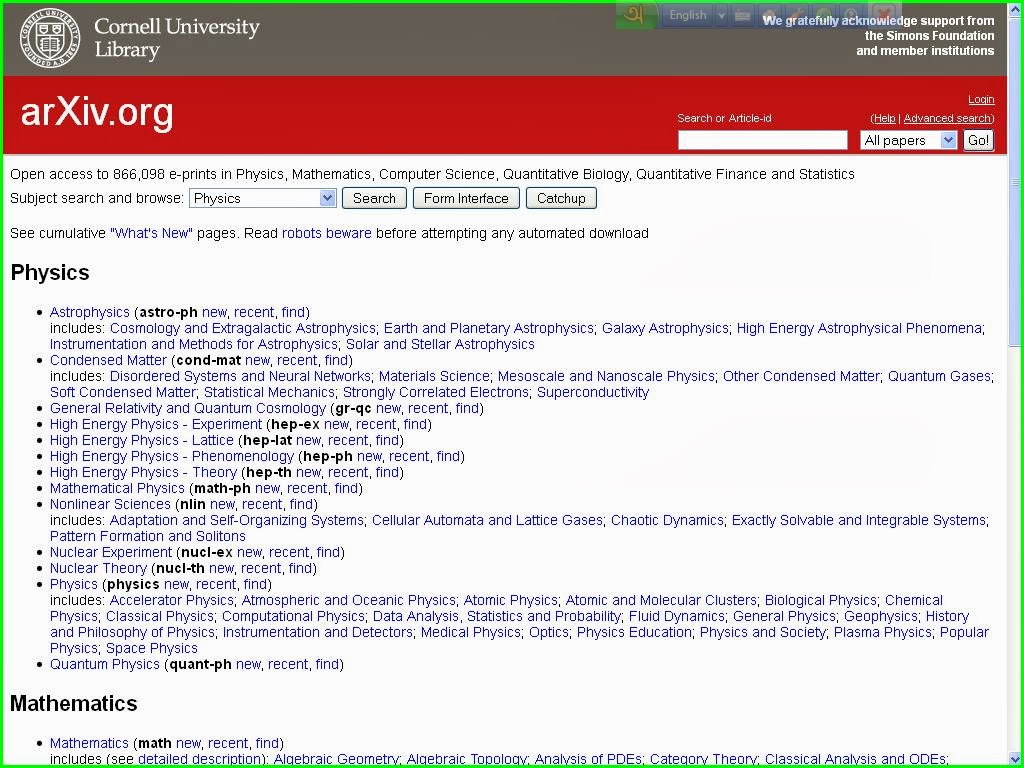The width and height of the screenshot is (1024, 768).
Task: Open High Energy Physics - Experiment link
Action: click(156, 424)
